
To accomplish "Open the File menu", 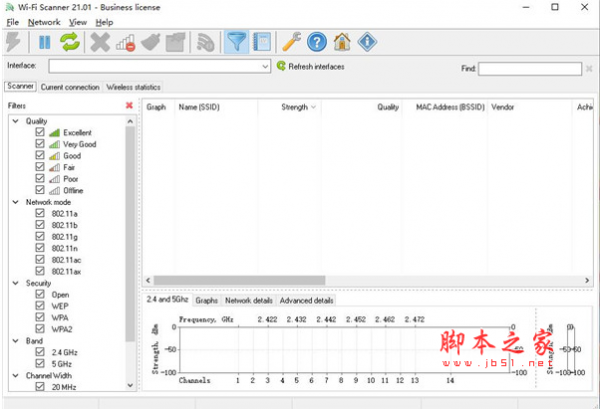I will (x=13, y=22).
